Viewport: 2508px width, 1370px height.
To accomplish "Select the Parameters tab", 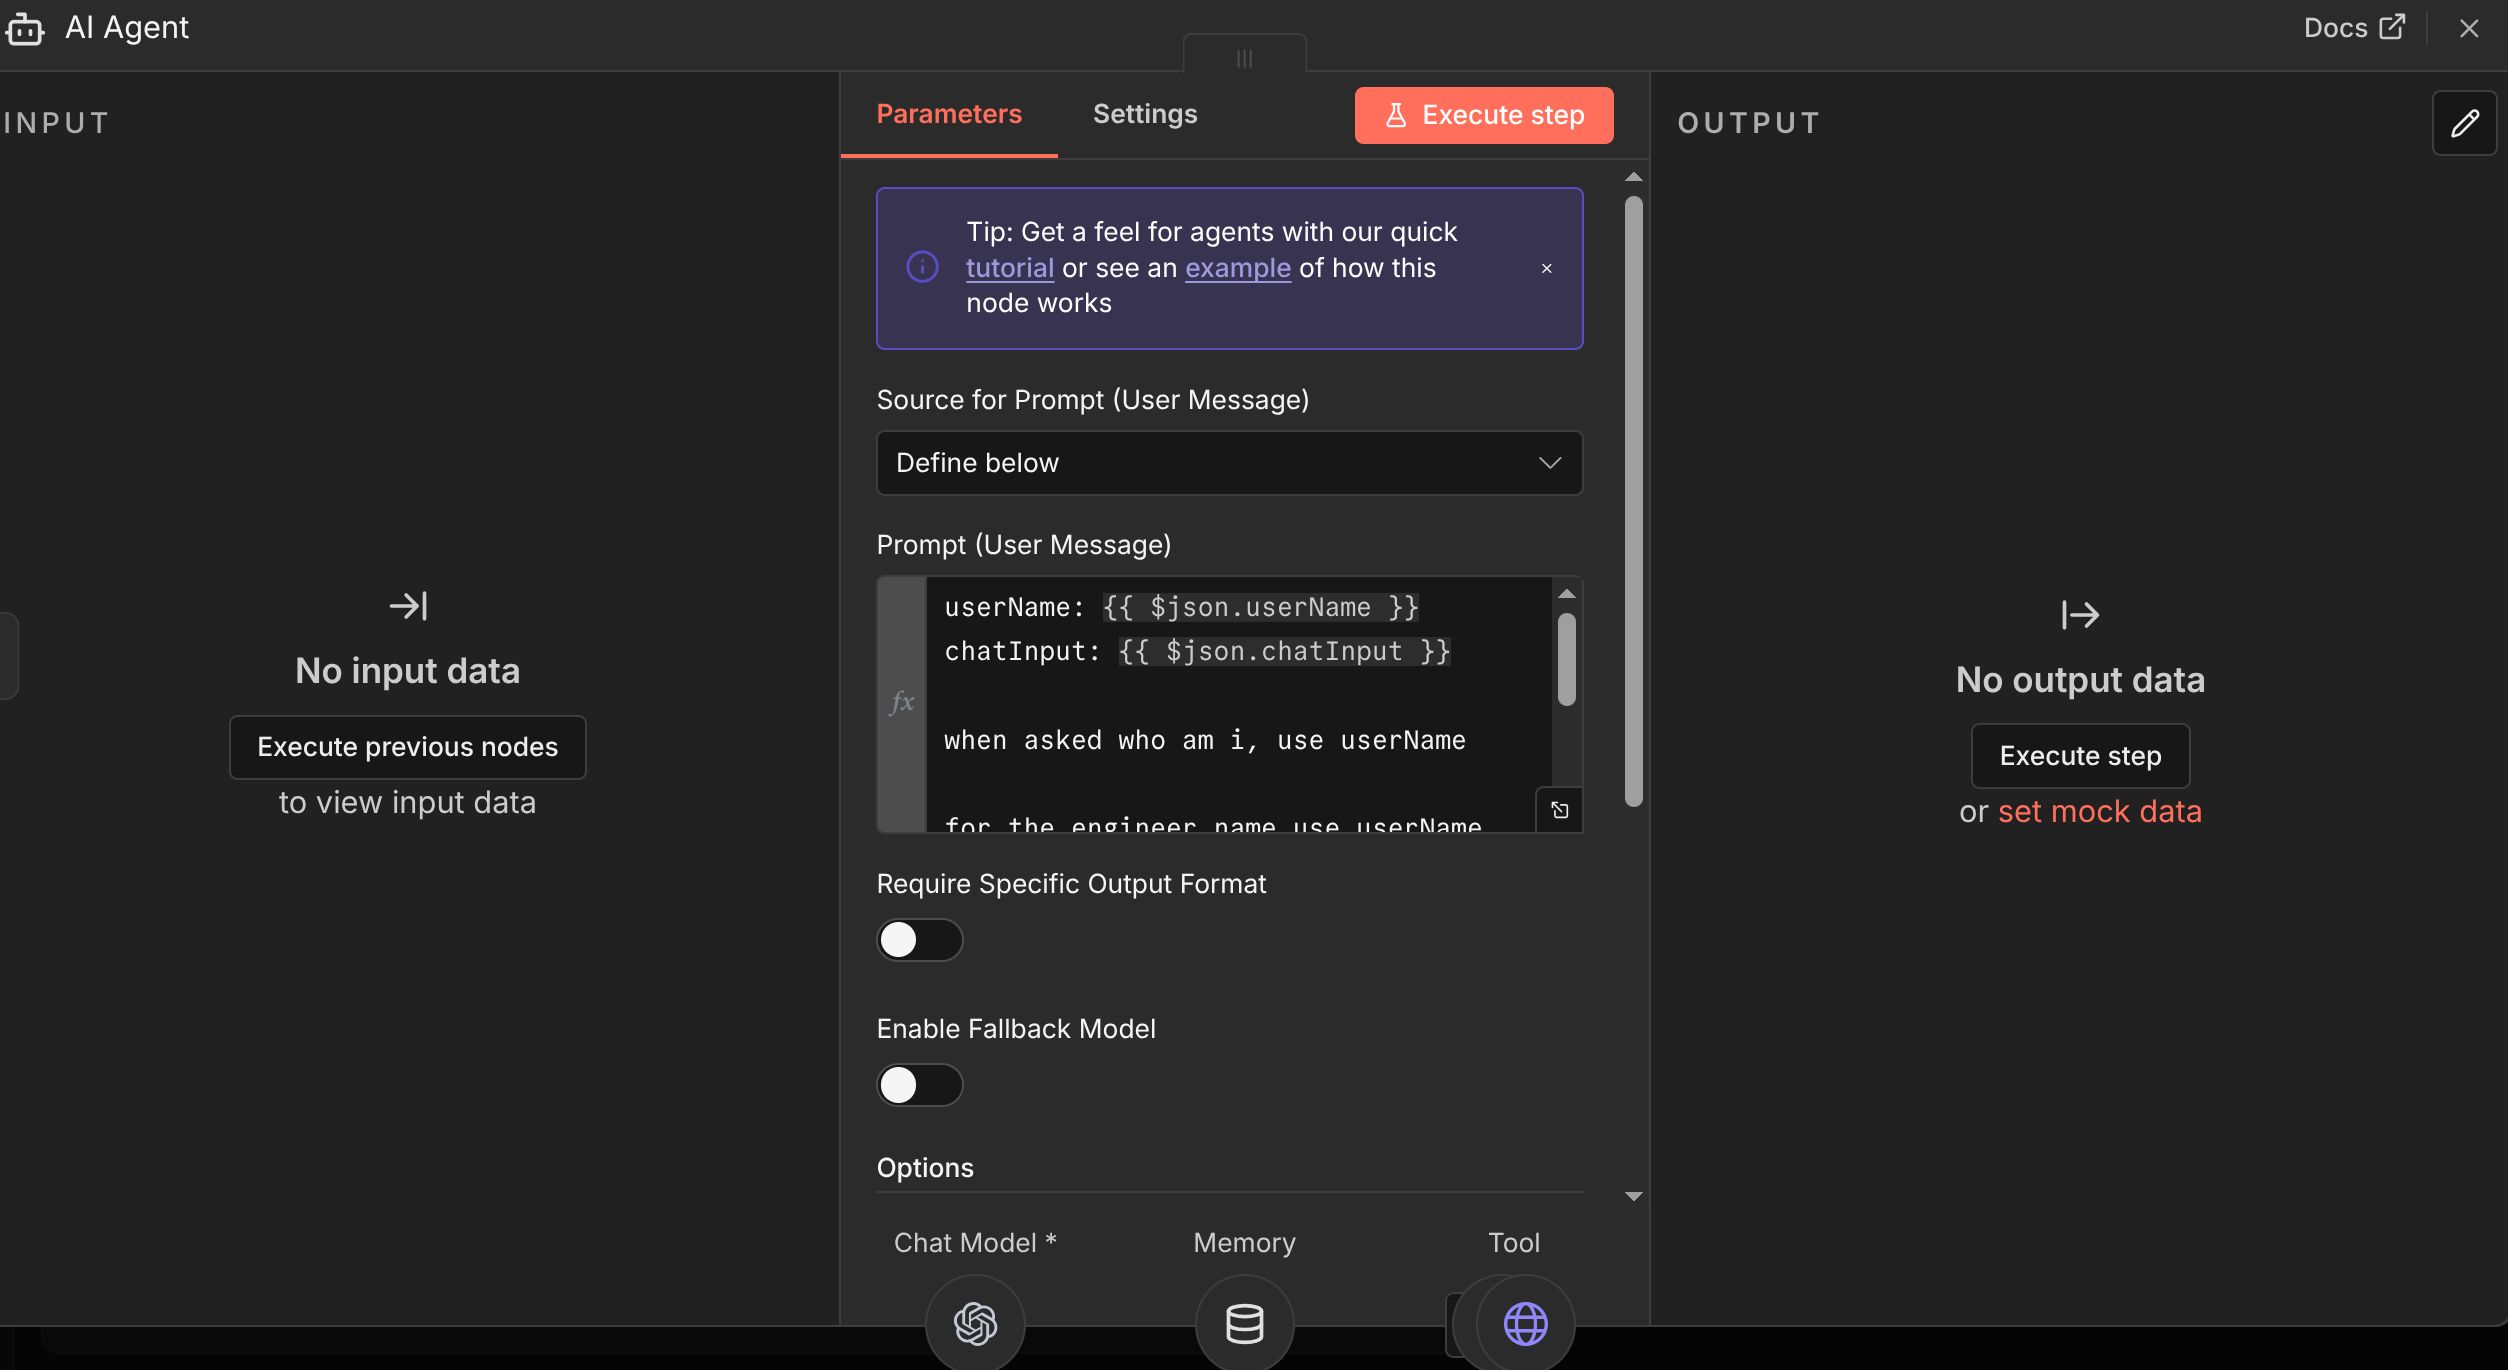I will click(x=949, y=113).
